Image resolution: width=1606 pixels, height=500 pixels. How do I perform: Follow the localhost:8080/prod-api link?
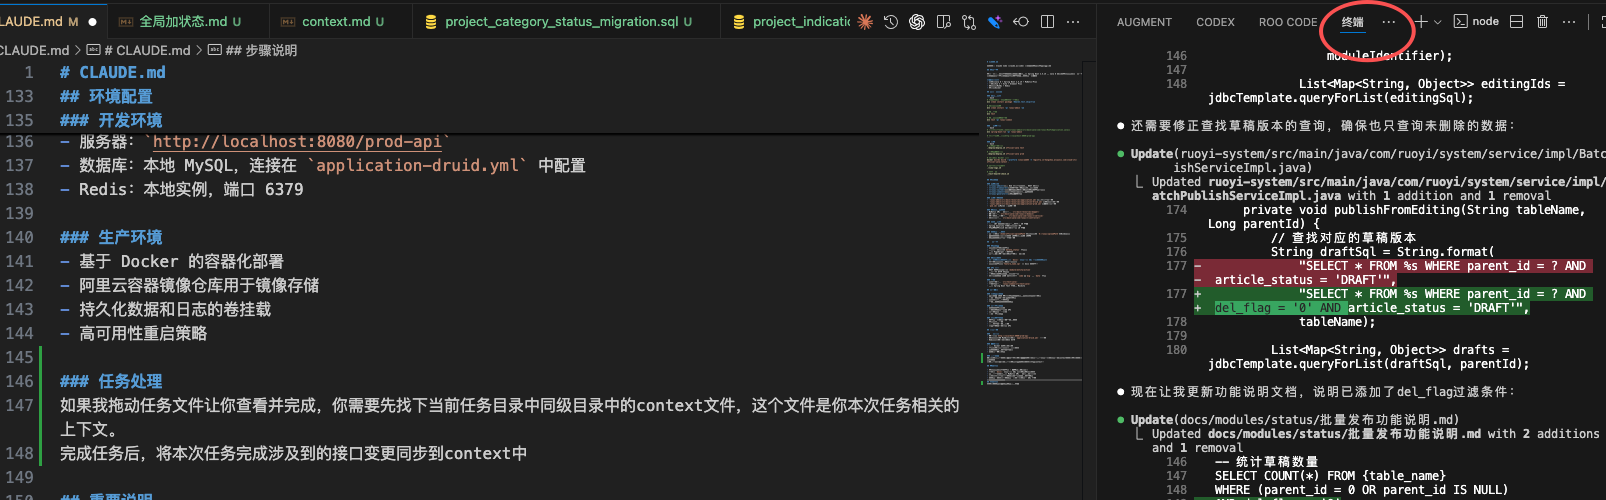click(296, 141)
